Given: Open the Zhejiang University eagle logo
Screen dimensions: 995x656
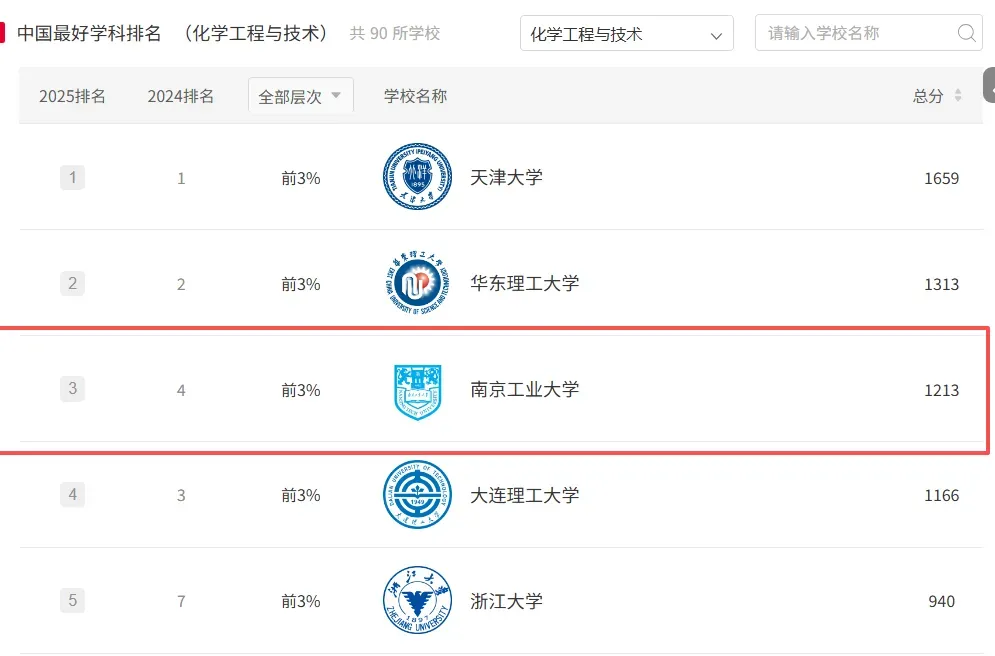Looking at the screenshot, I should point(418,600).
